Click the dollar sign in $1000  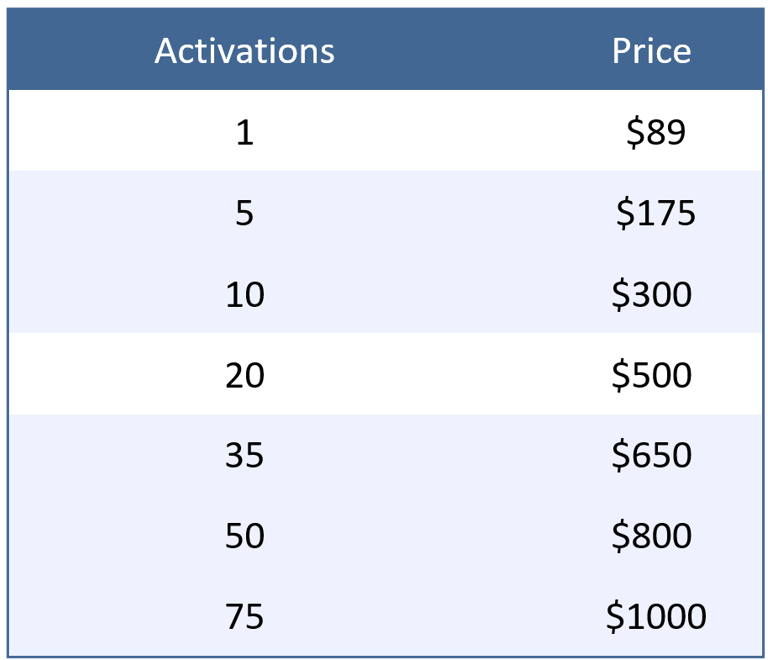pos(615,616)
